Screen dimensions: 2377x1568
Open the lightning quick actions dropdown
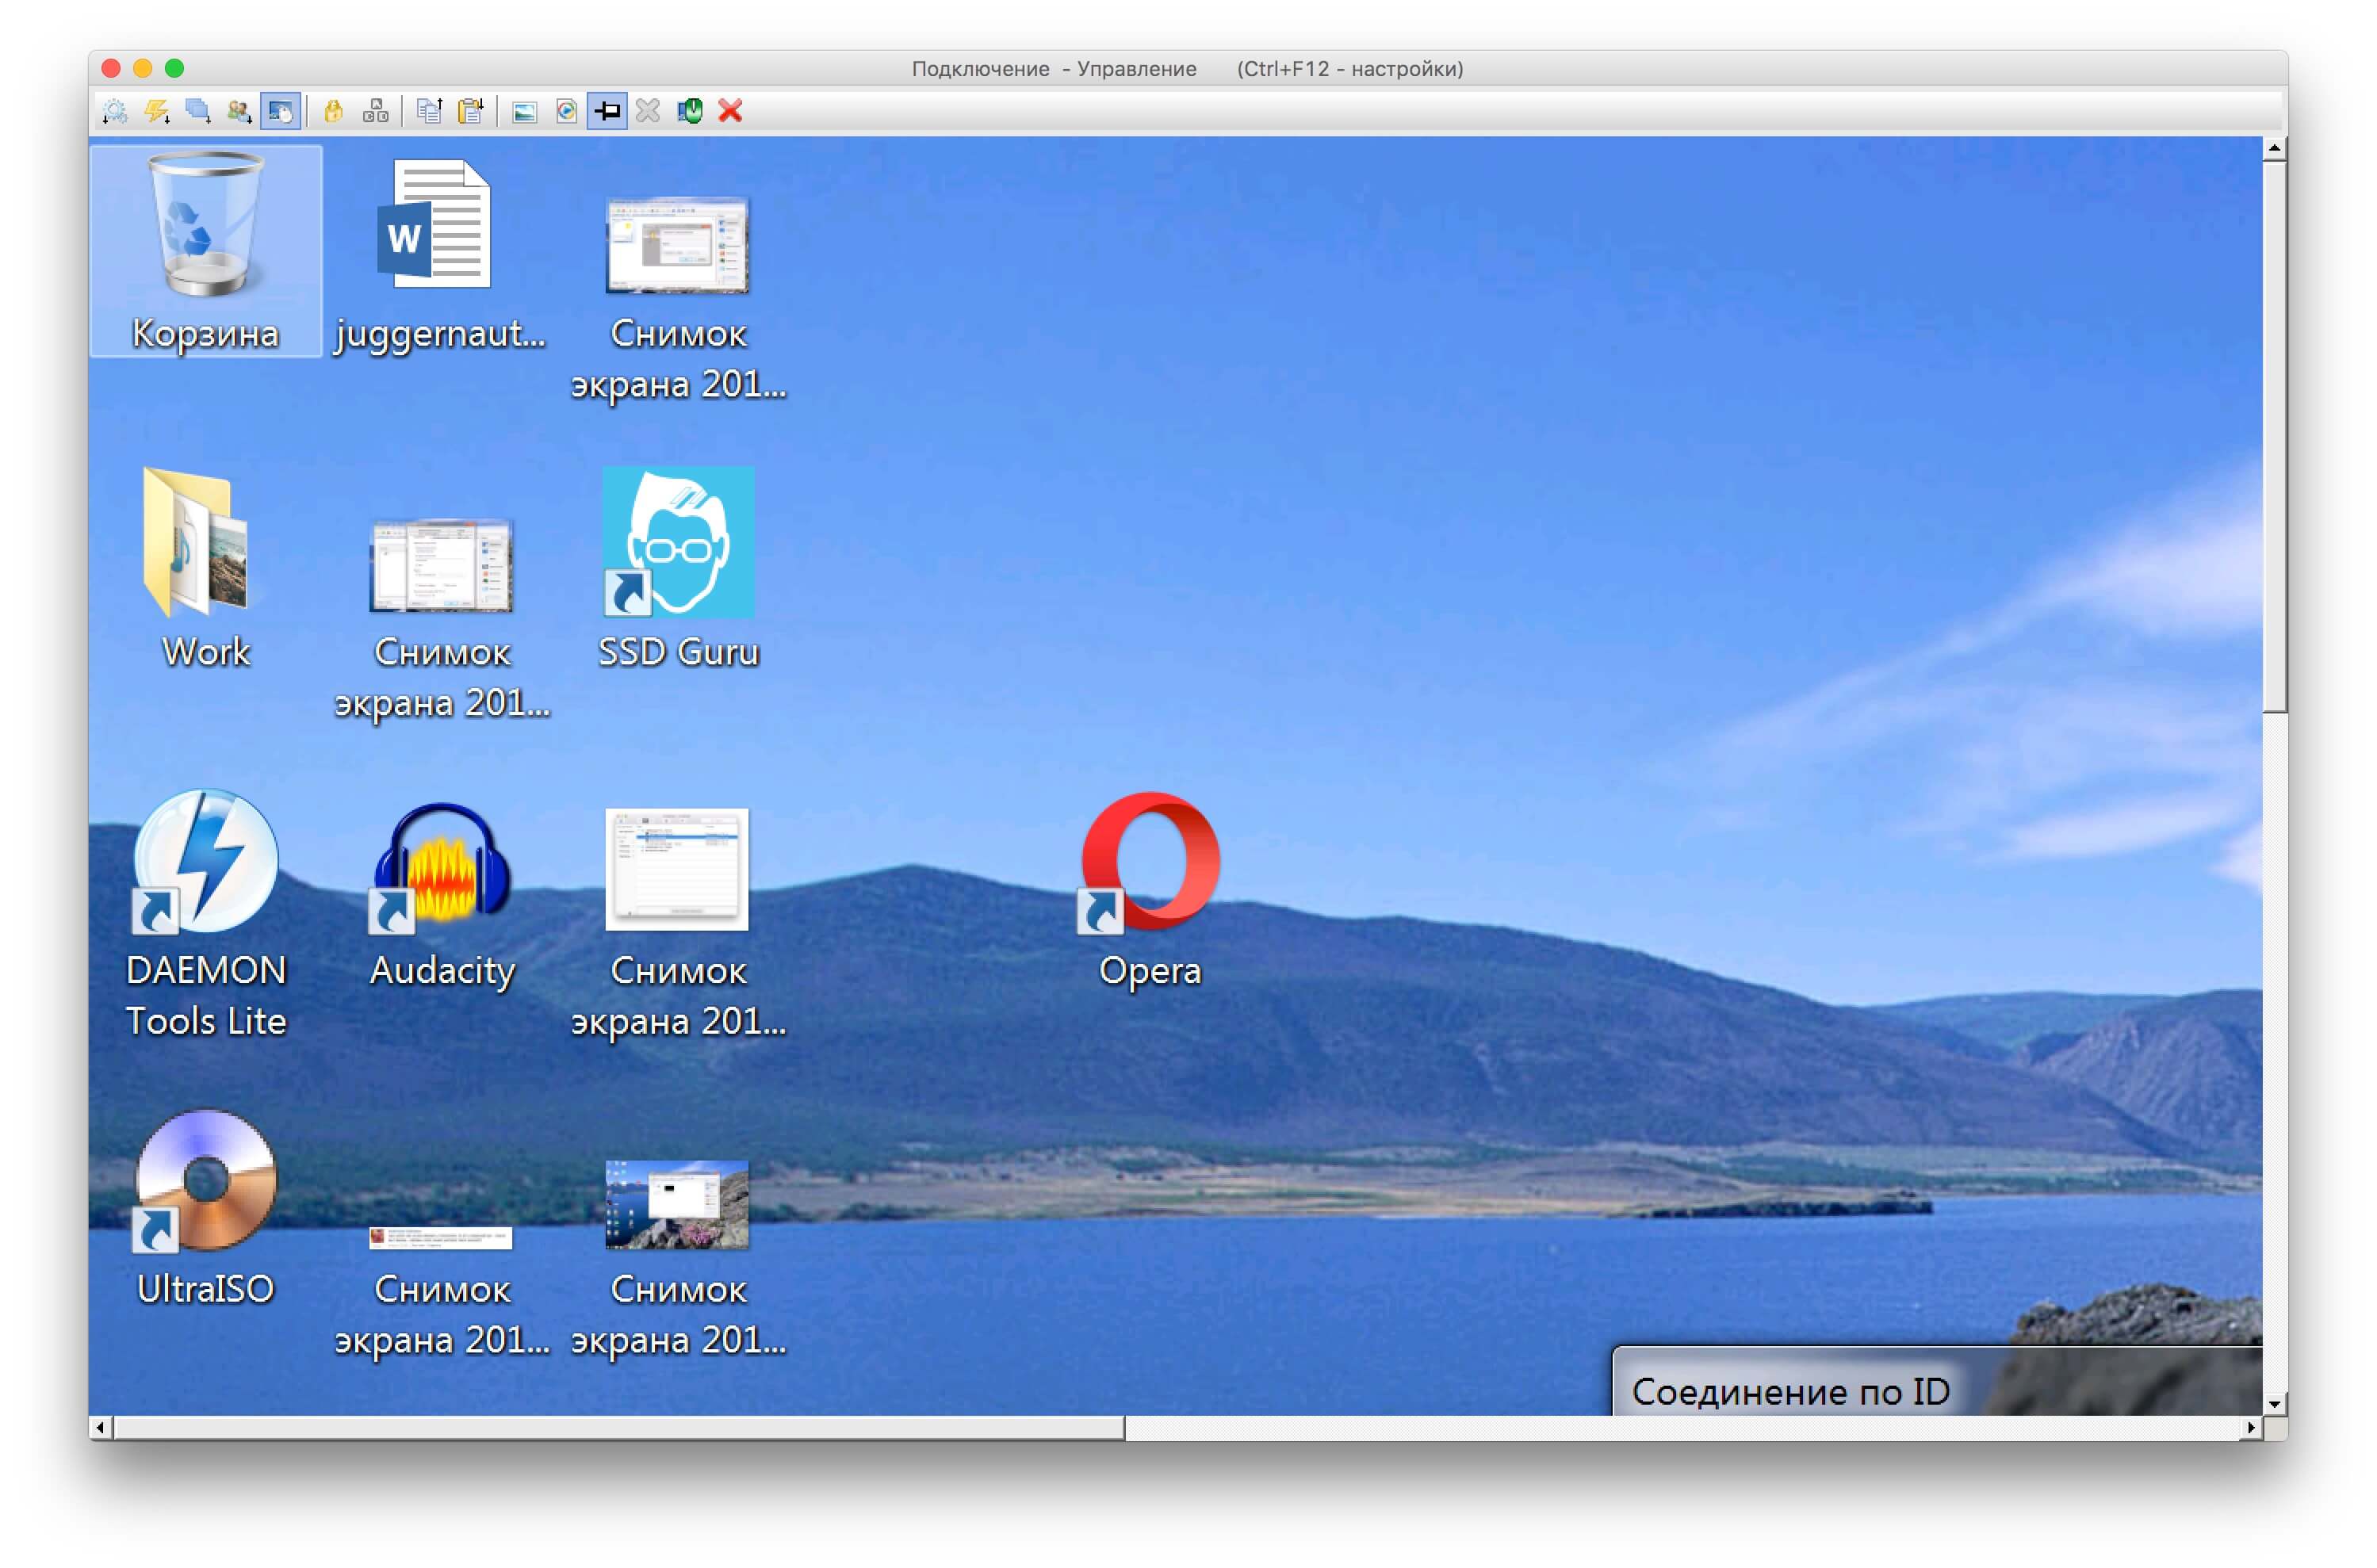tap(157, 111)
